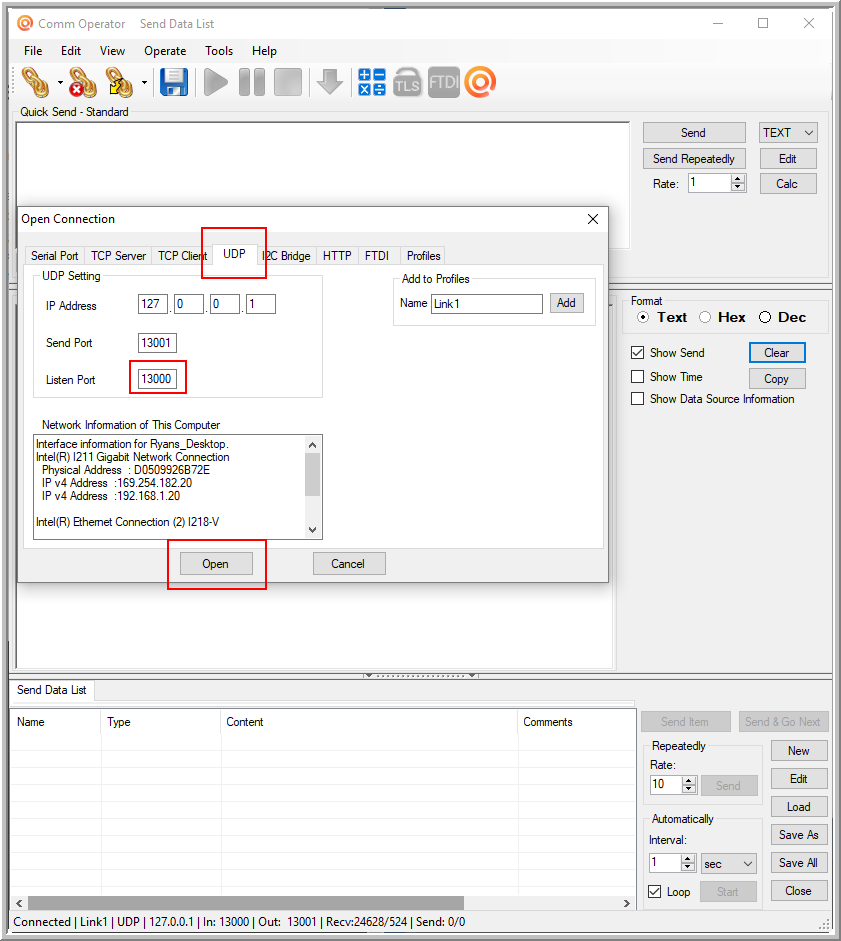Open the View menu
841x941 pixels.
(112, 51)
